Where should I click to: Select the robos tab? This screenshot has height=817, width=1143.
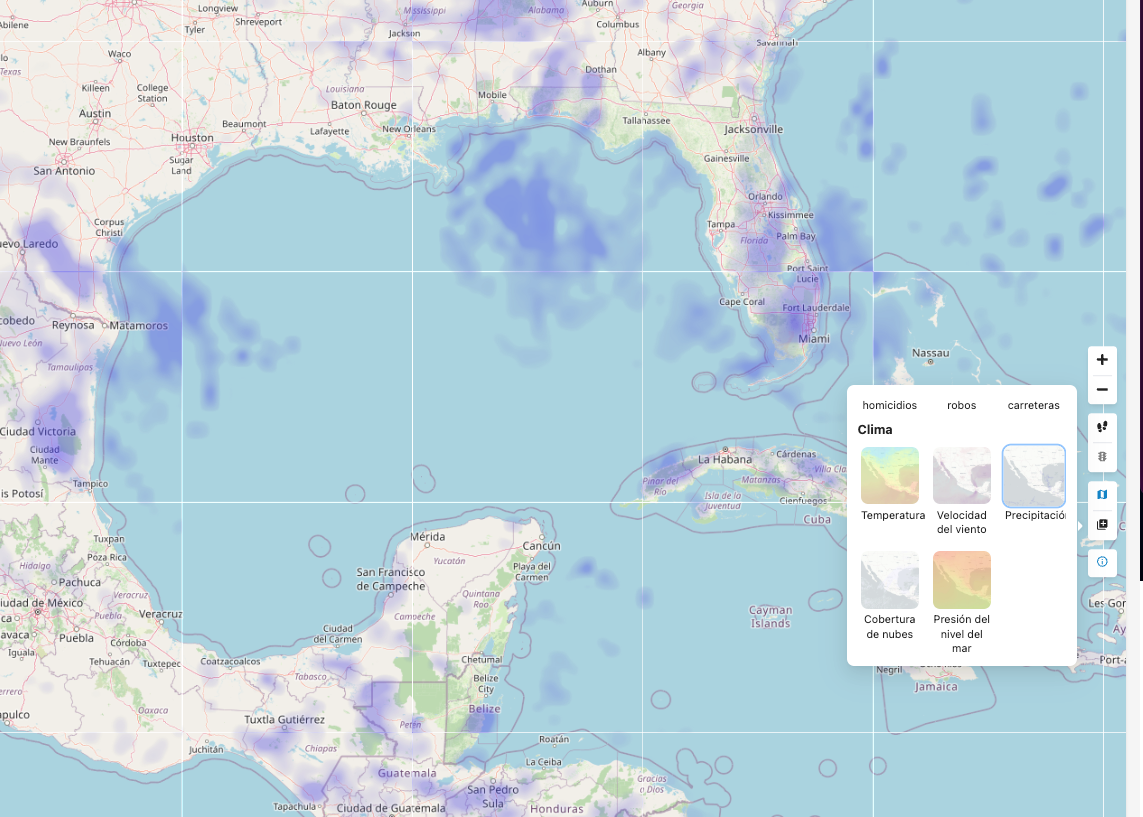(961, 405)
